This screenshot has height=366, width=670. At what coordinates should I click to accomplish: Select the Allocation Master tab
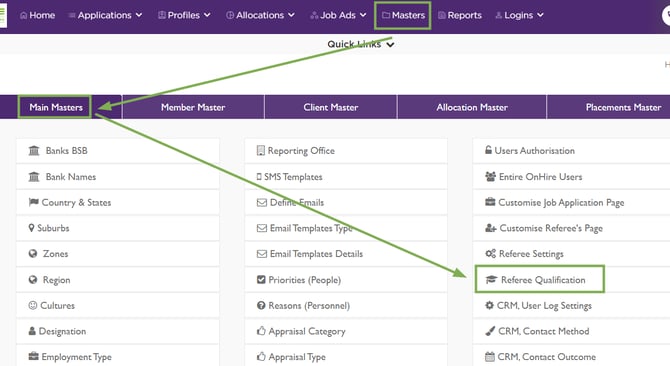coord(472,107)
